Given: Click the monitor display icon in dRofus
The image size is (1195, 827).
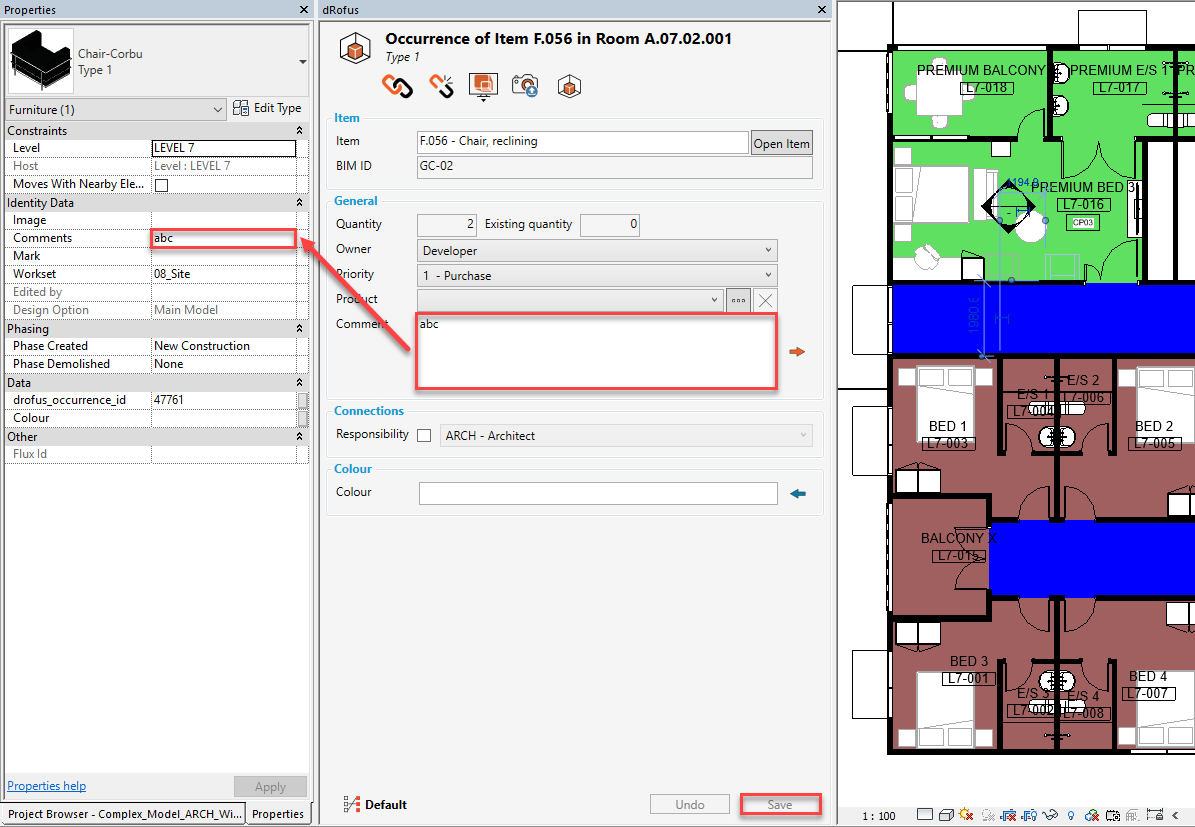Looking at the screenshot, I should point(483,86).
